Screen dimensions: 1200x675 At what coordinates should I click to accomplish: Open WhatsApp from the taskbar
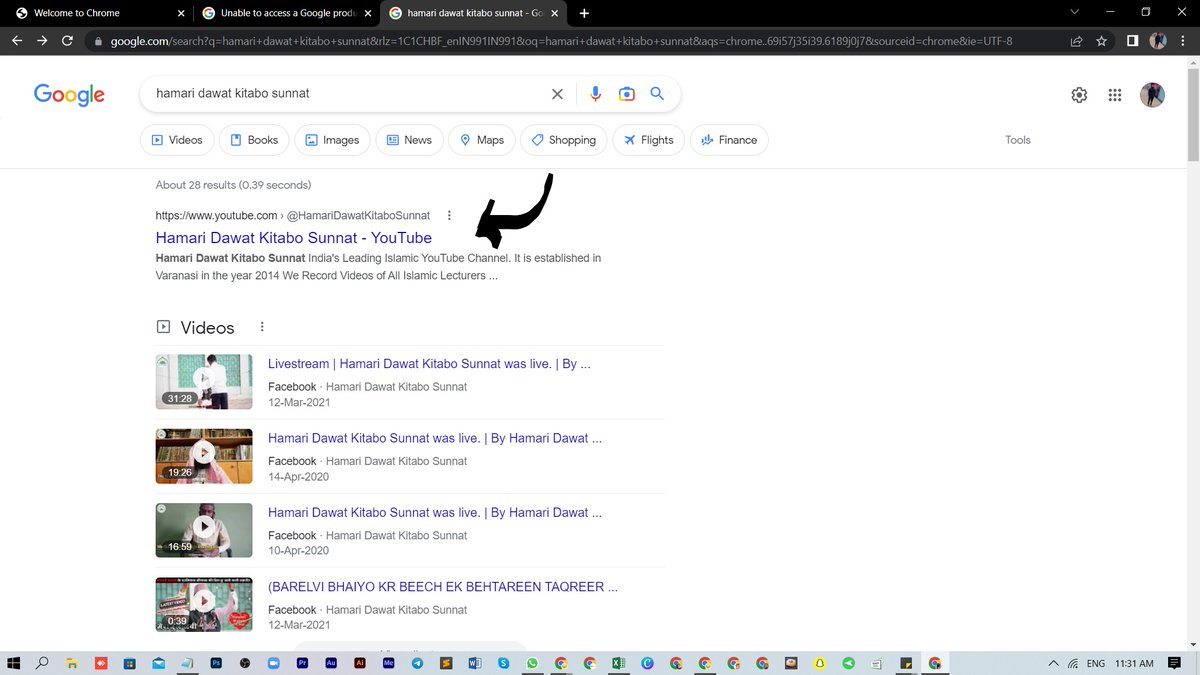[532, 662]
